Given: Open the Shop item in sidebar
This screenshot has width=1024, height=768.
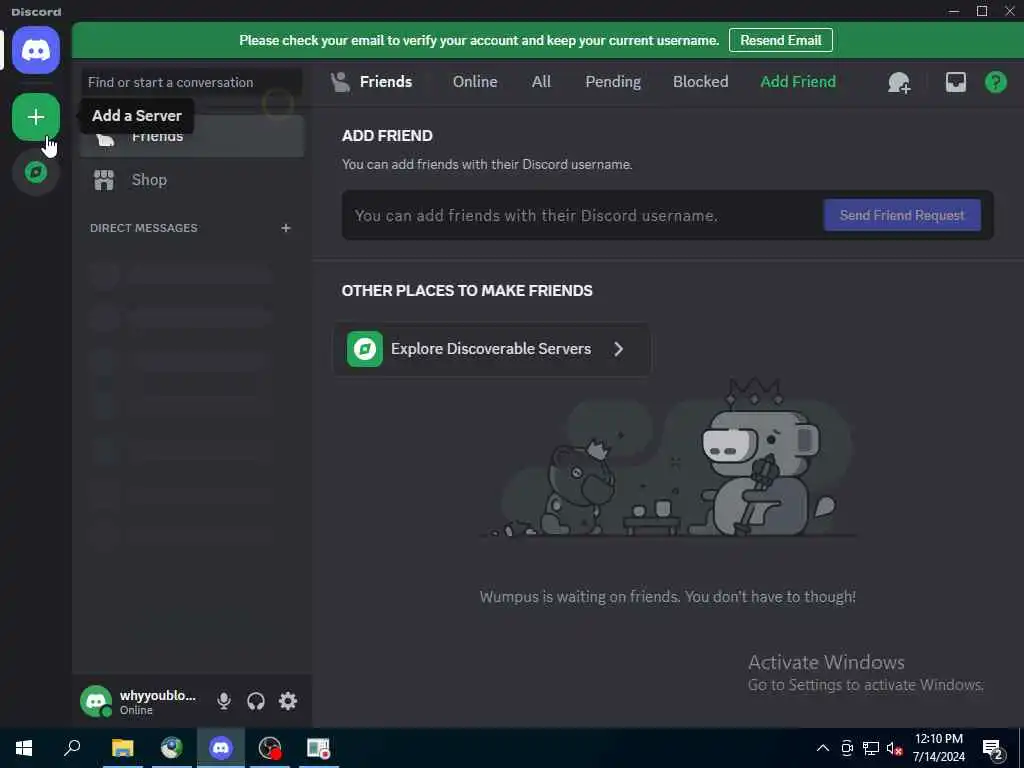Looking at the screenshot, I should 191,180.
